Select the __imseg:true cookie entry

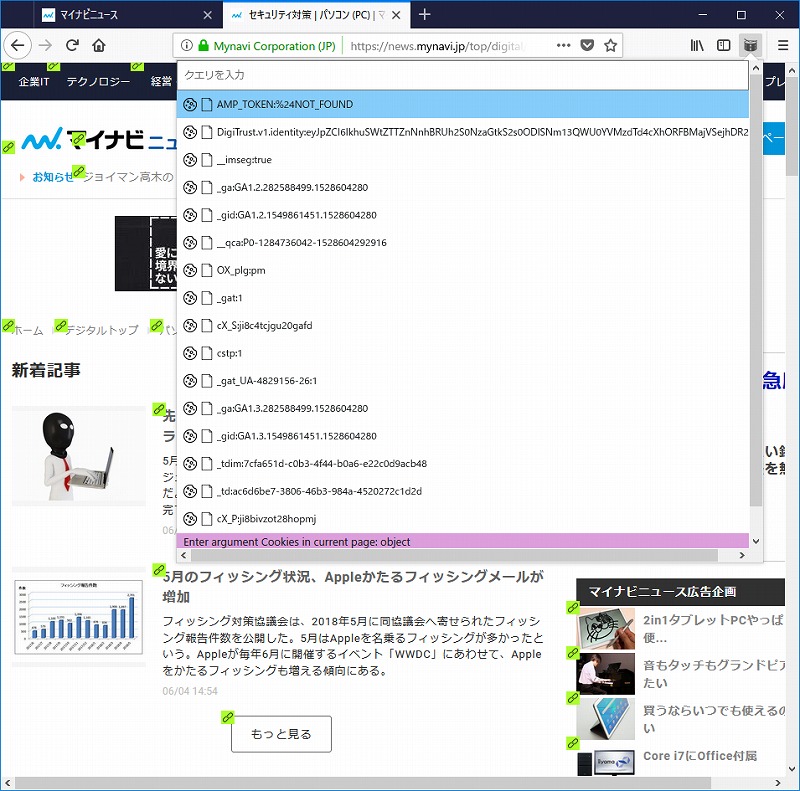tap(462, 160)
